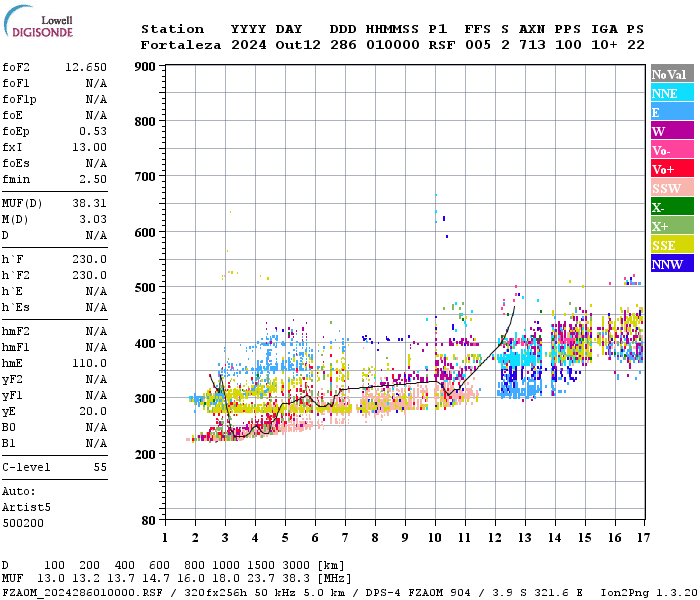Image resolution: width=700 pixels, height=600 pixels.
Task: Select the Vo- legend swatch
Action: click(672, 150)
